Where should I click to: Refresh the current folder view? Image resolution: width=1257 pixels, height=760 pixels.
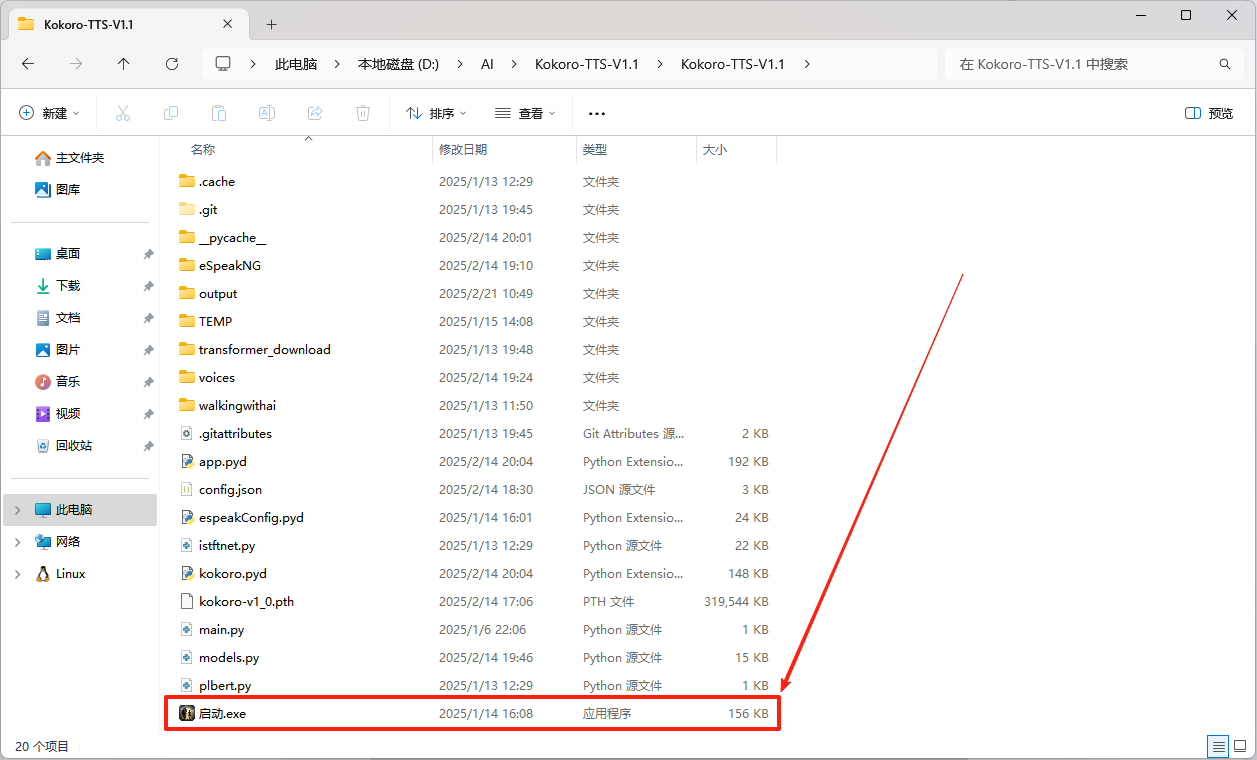click(172, 64)
